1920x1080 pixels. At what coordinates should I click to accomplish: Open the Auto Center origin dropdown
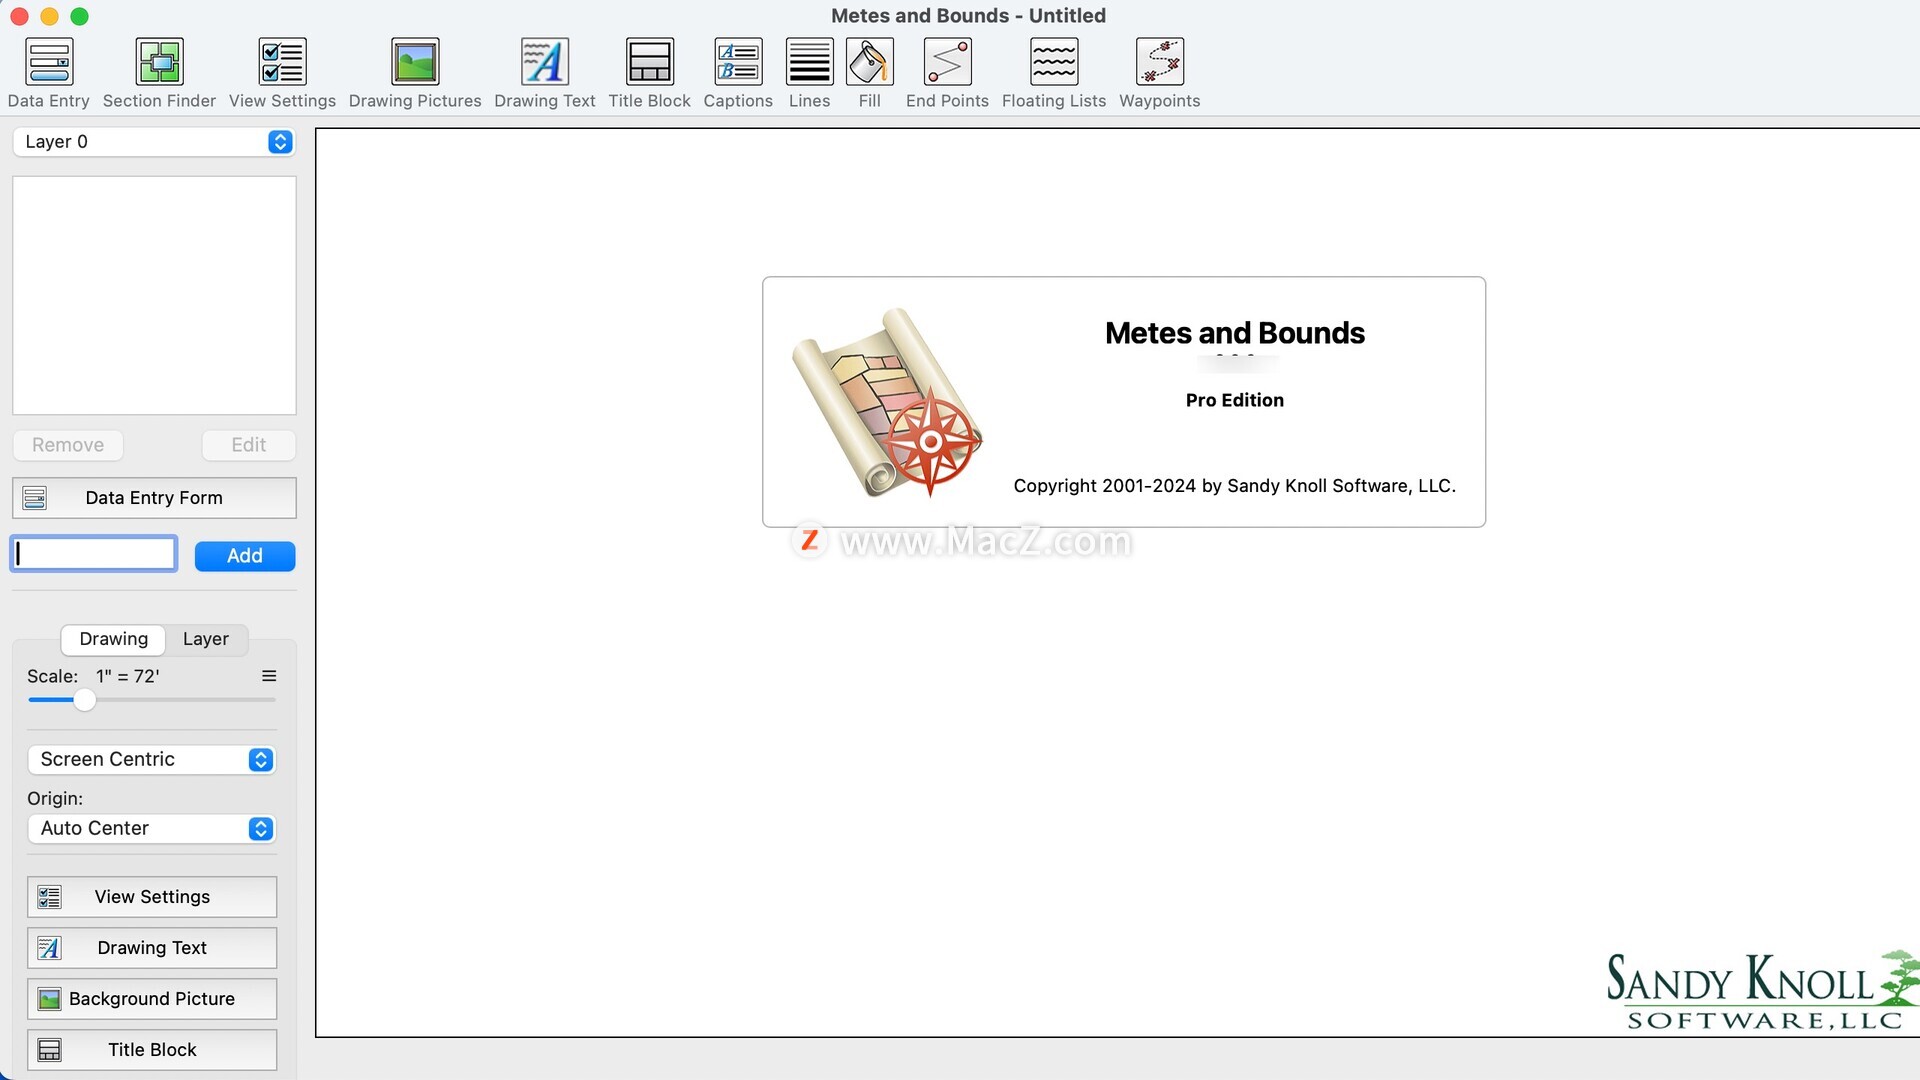(x=152, y=828)
